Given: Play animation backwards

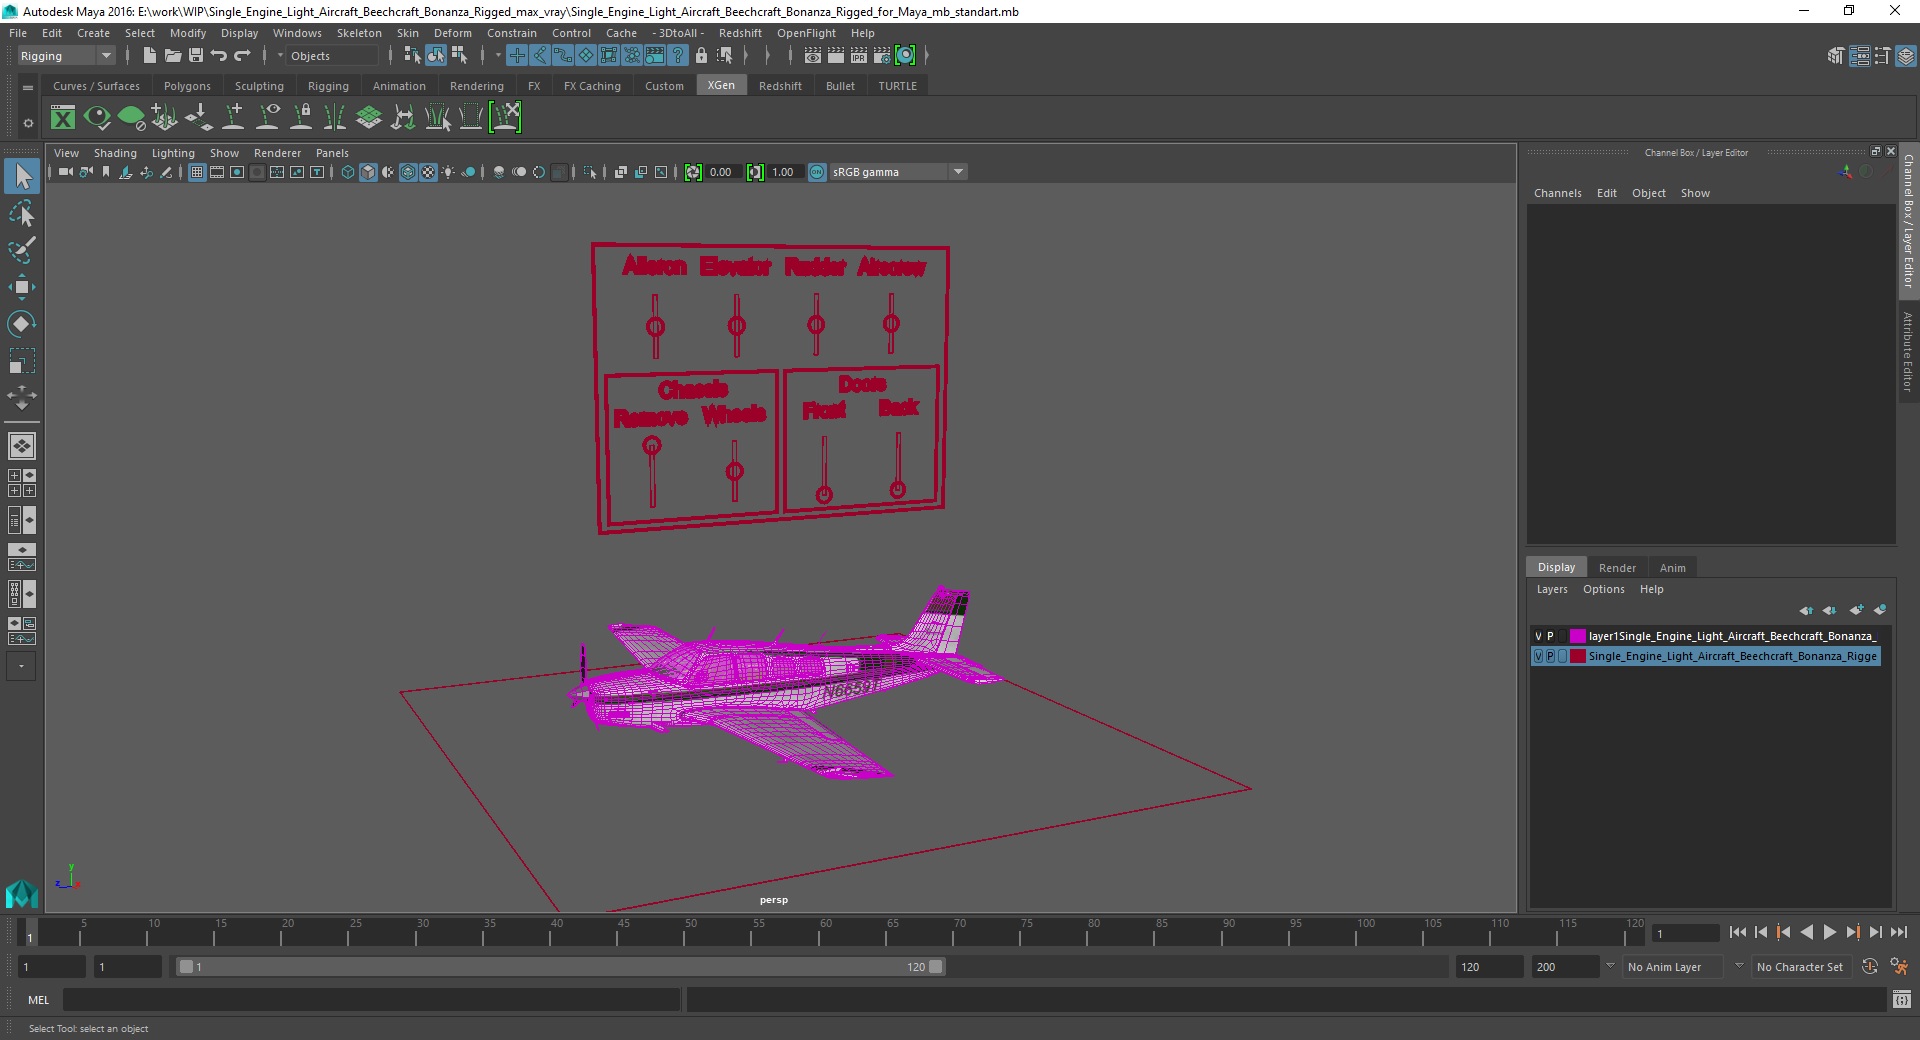Looking at the screenshot, I should [1806, 932].
